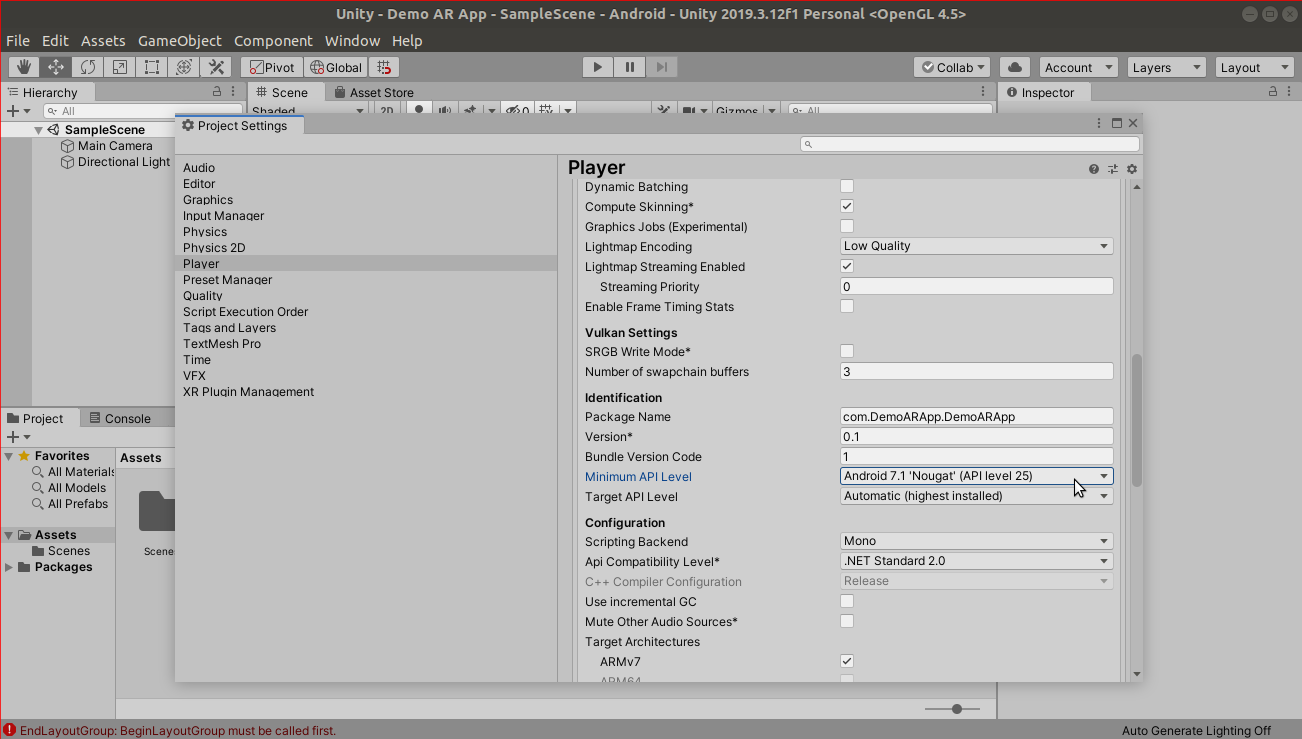The width and height of the screenshot is (1302, 739).
Task: Toggle Lightmap Streaming Enabled checkbox
Action: click(x=847, y=266)
